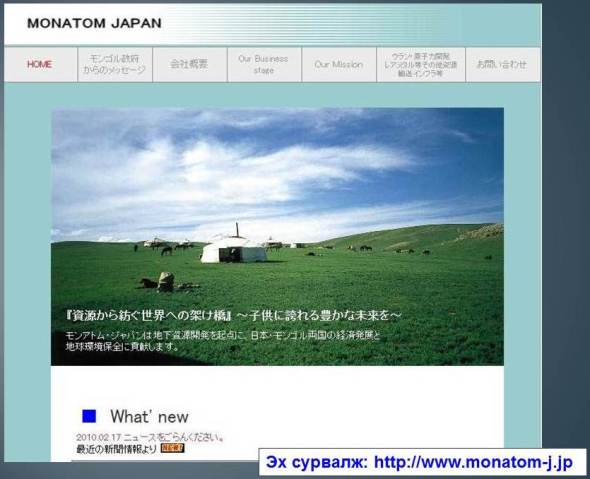This screenshot has width=590, height=479.
Task: Click the What' new heading
Action: pyautogui.click(x=149, y=417)
